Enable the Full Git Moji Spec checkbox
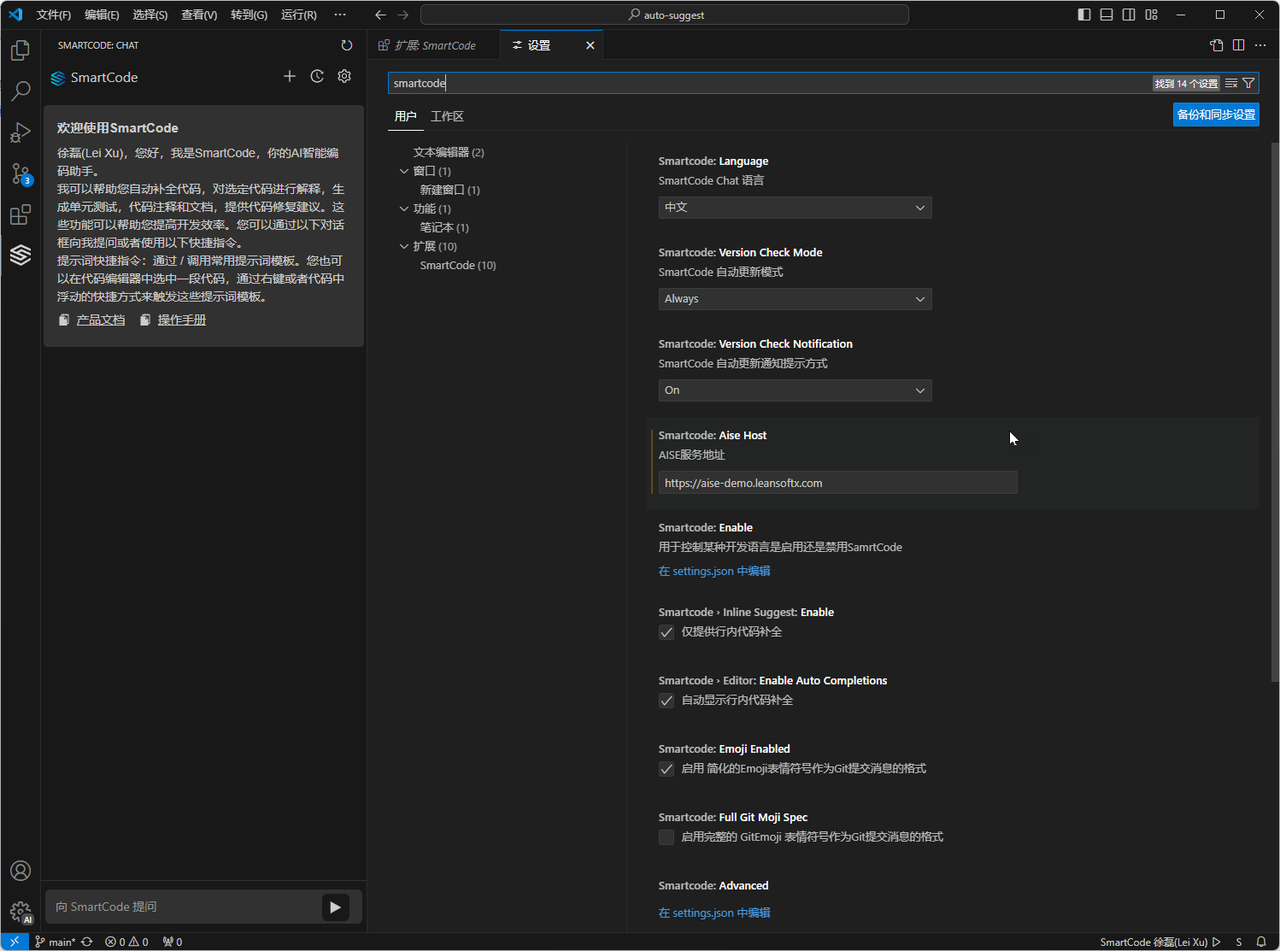 tap(666, 837)
